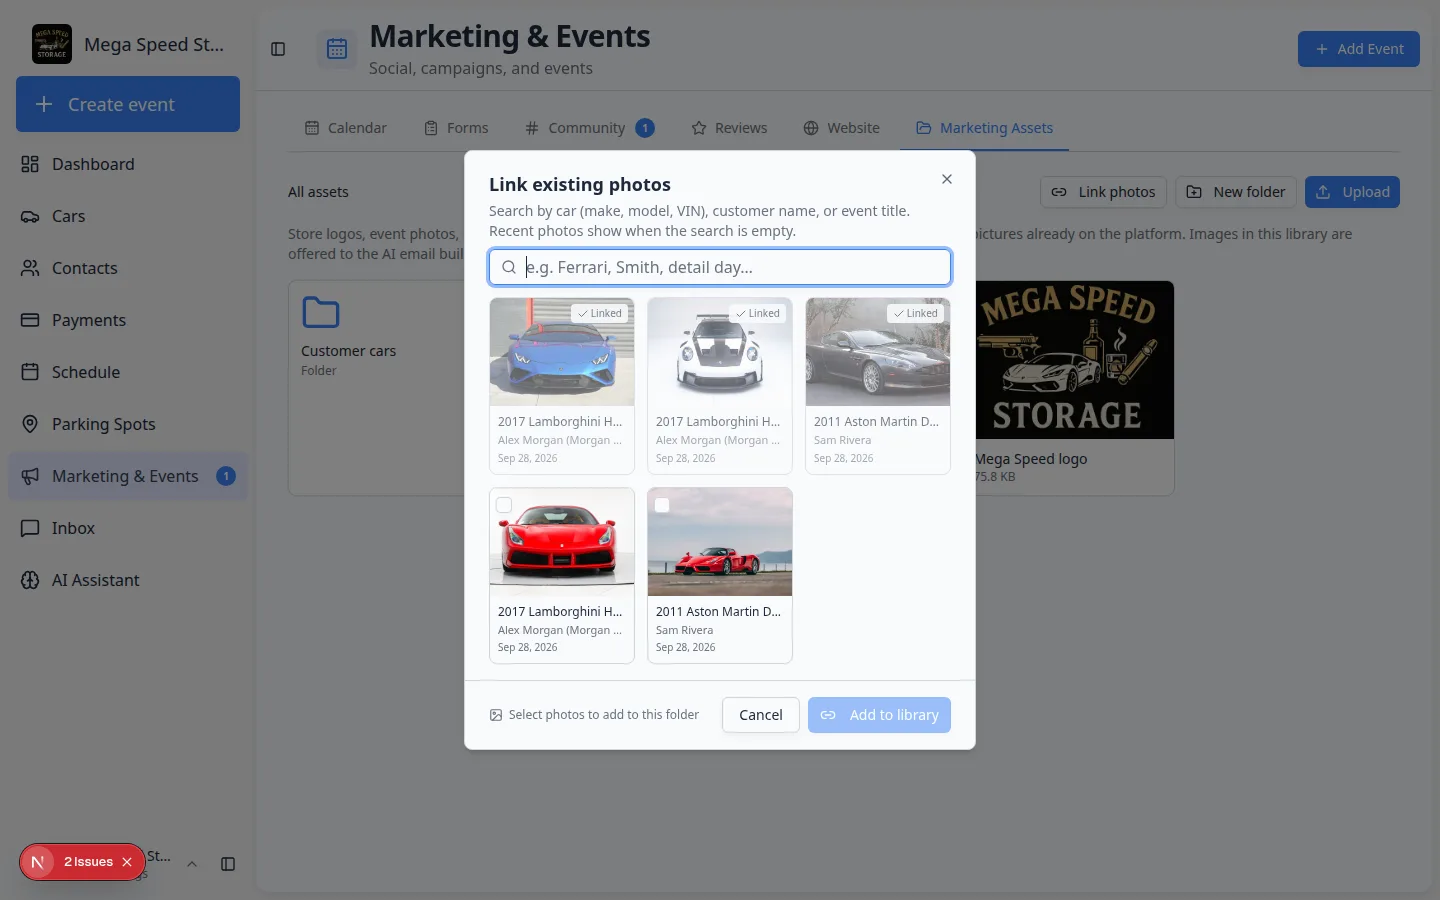Screen dimensions: 1440x900
Task: Select Marketing & Events in the sidebar
Action: pos(128,476)
